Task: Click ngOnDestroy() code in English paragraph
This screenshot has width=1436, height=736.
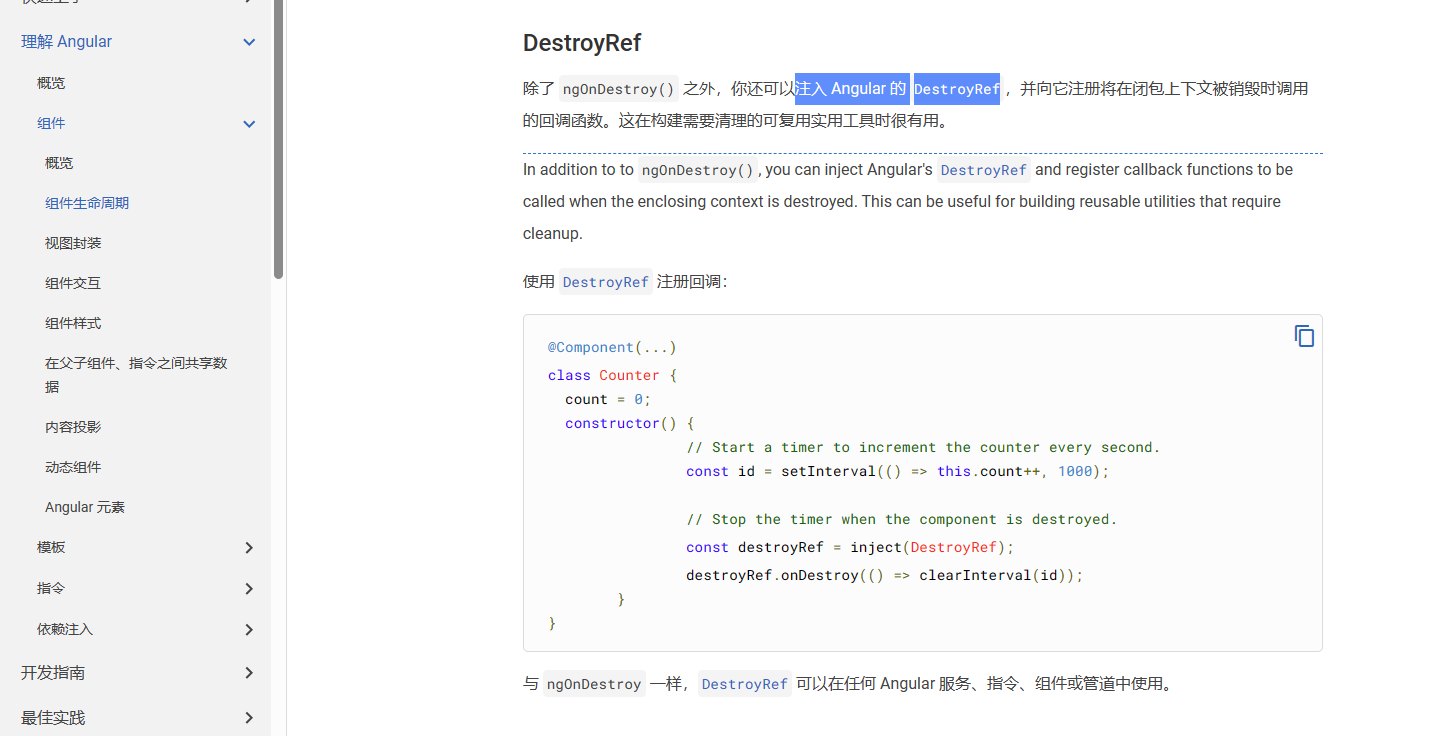Action: pos(698,170)
